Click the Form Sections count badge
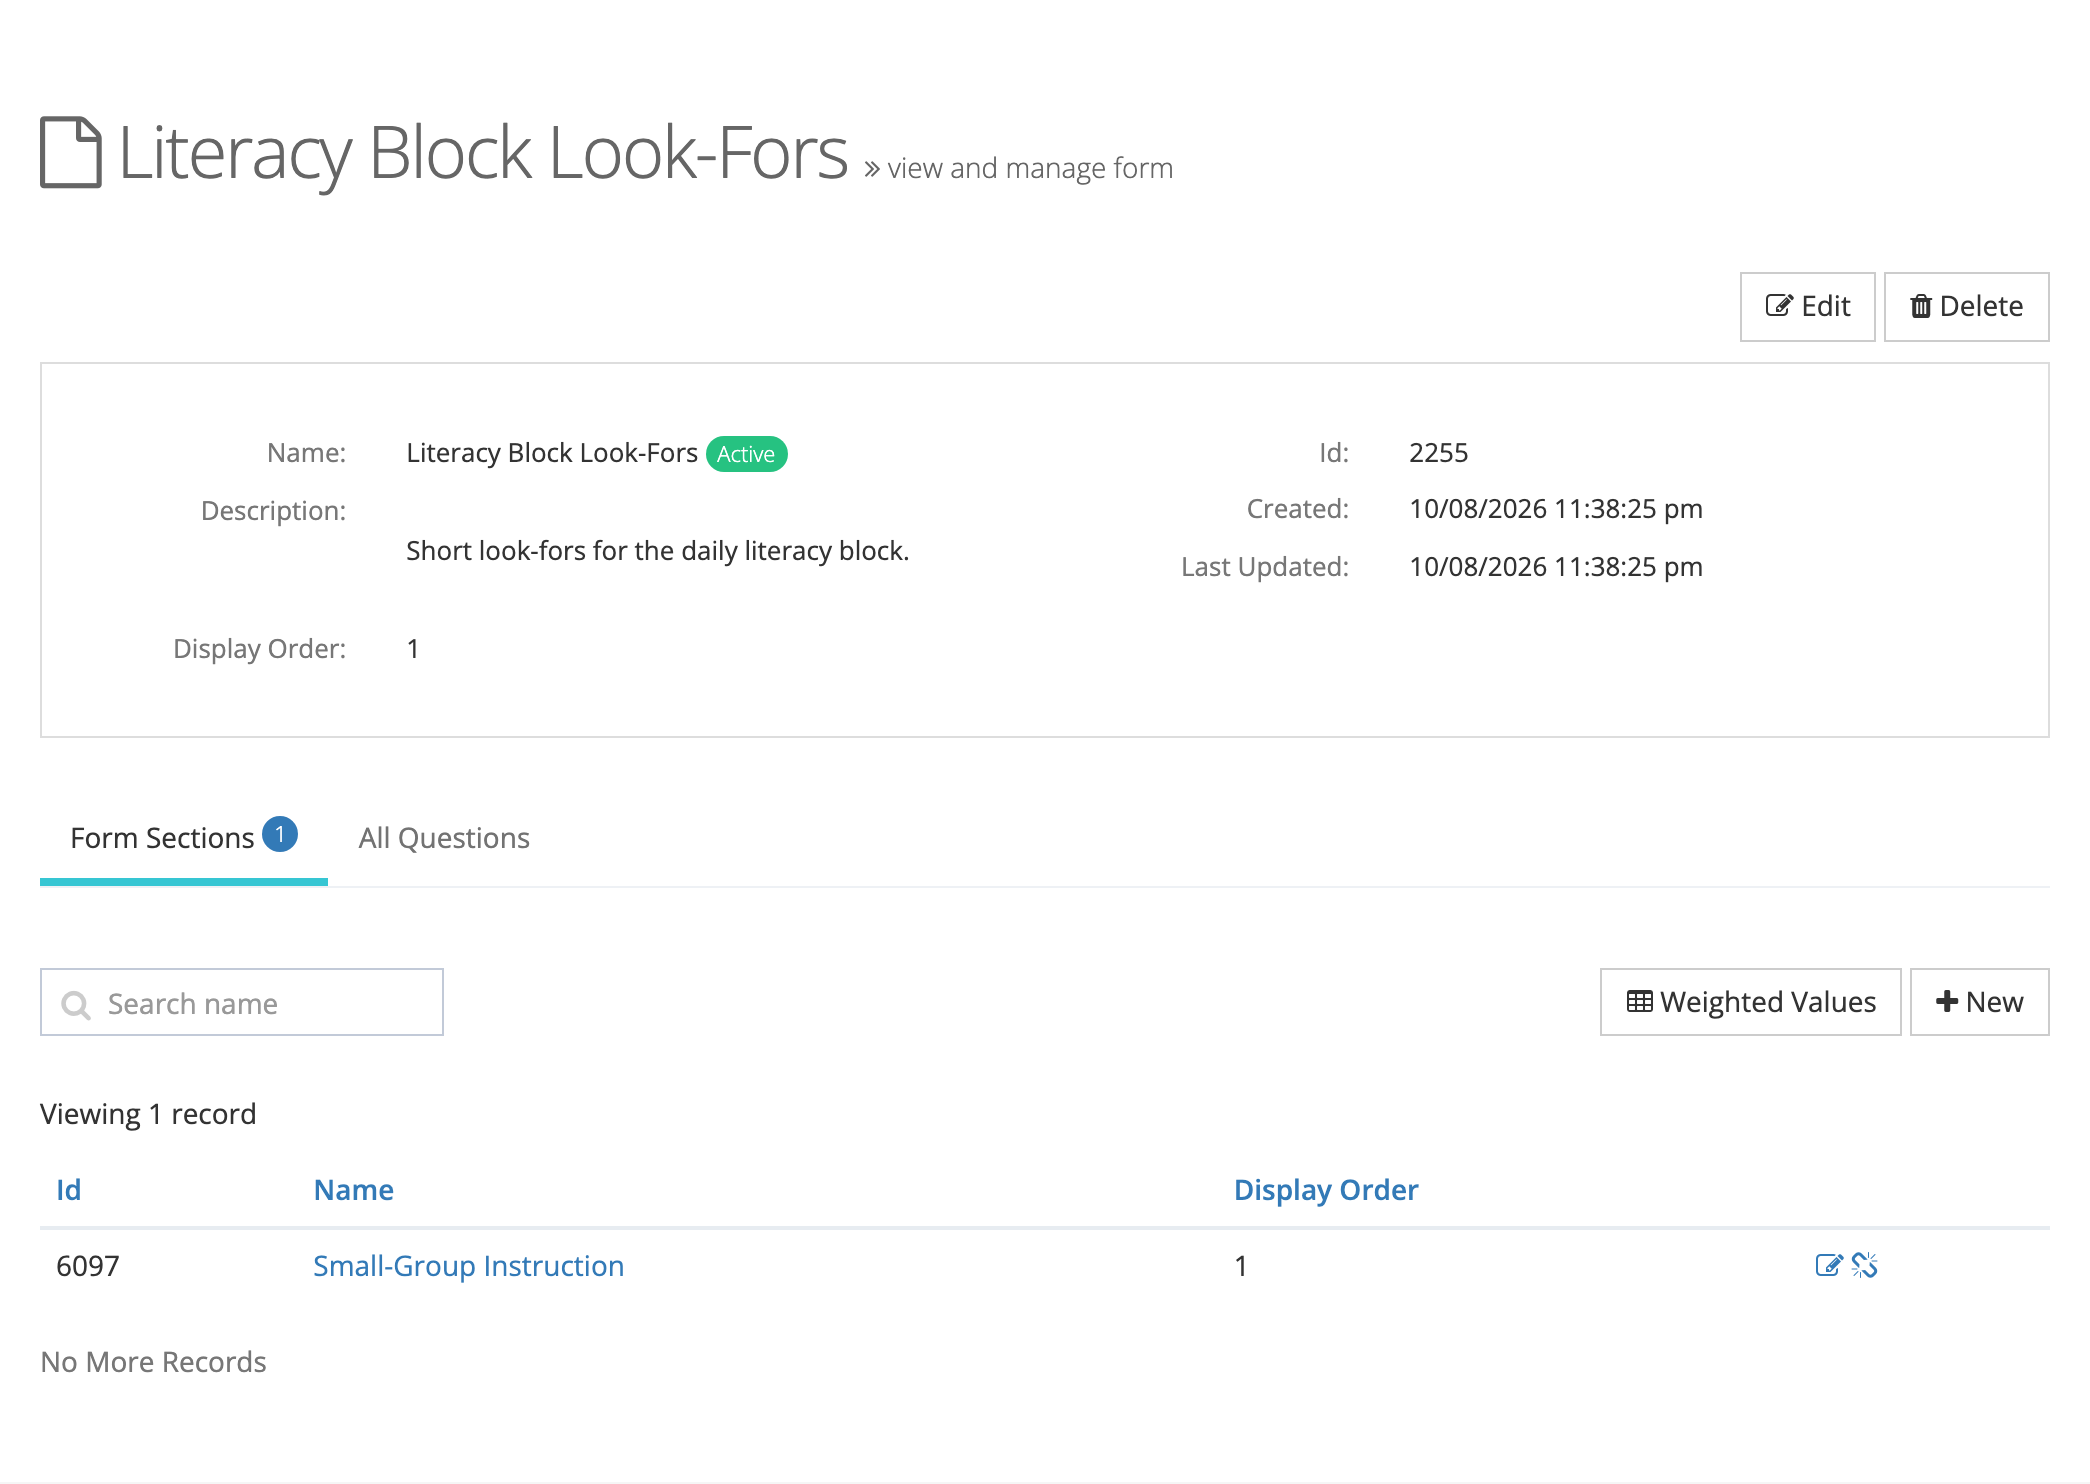The height and width of the screenshot is (1484, 2090). [x=280, y=834]
